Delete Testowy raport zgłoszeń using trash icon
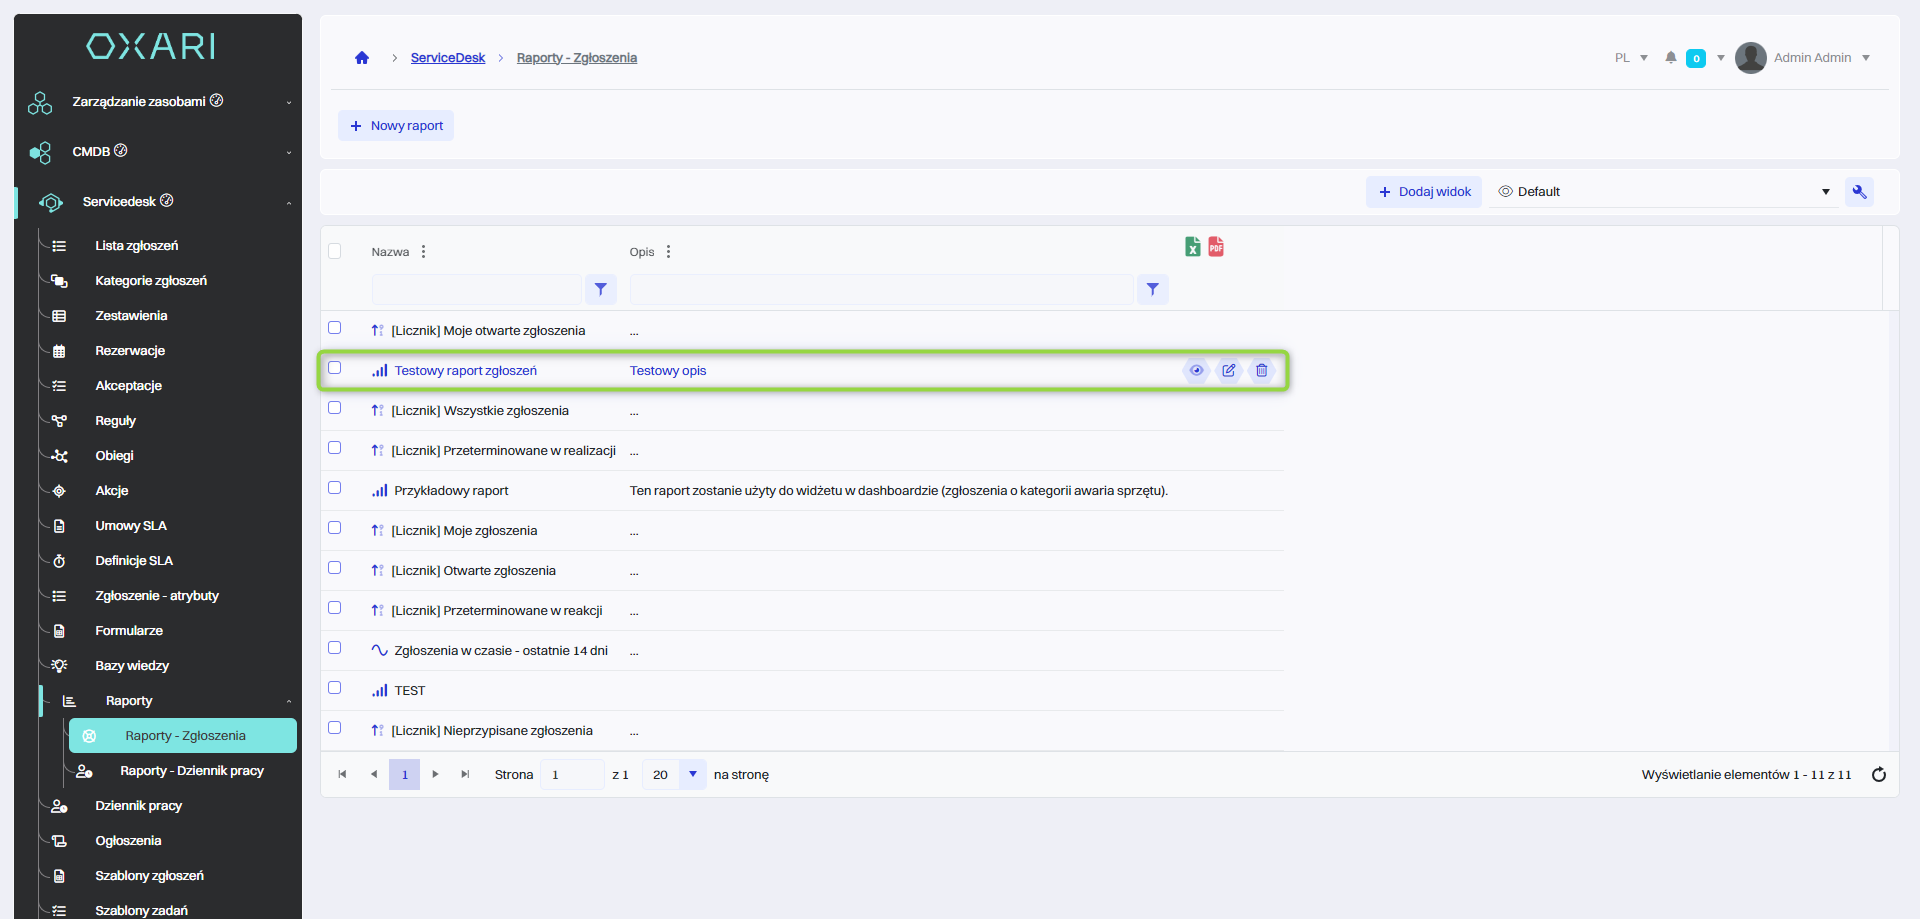The height and width of the screenshot is (919, 1920). click(x=1262, y=371)
